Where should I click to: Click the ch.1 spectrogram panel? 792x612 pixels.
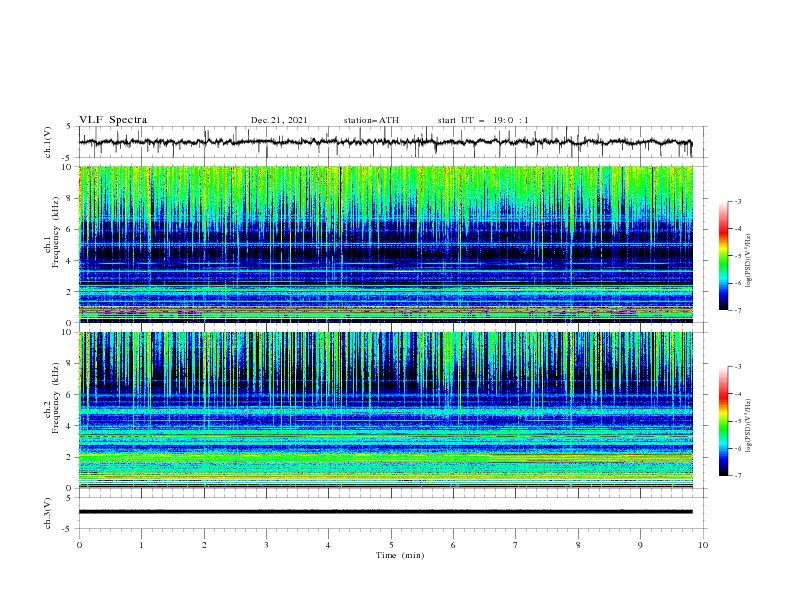[386, 244]
